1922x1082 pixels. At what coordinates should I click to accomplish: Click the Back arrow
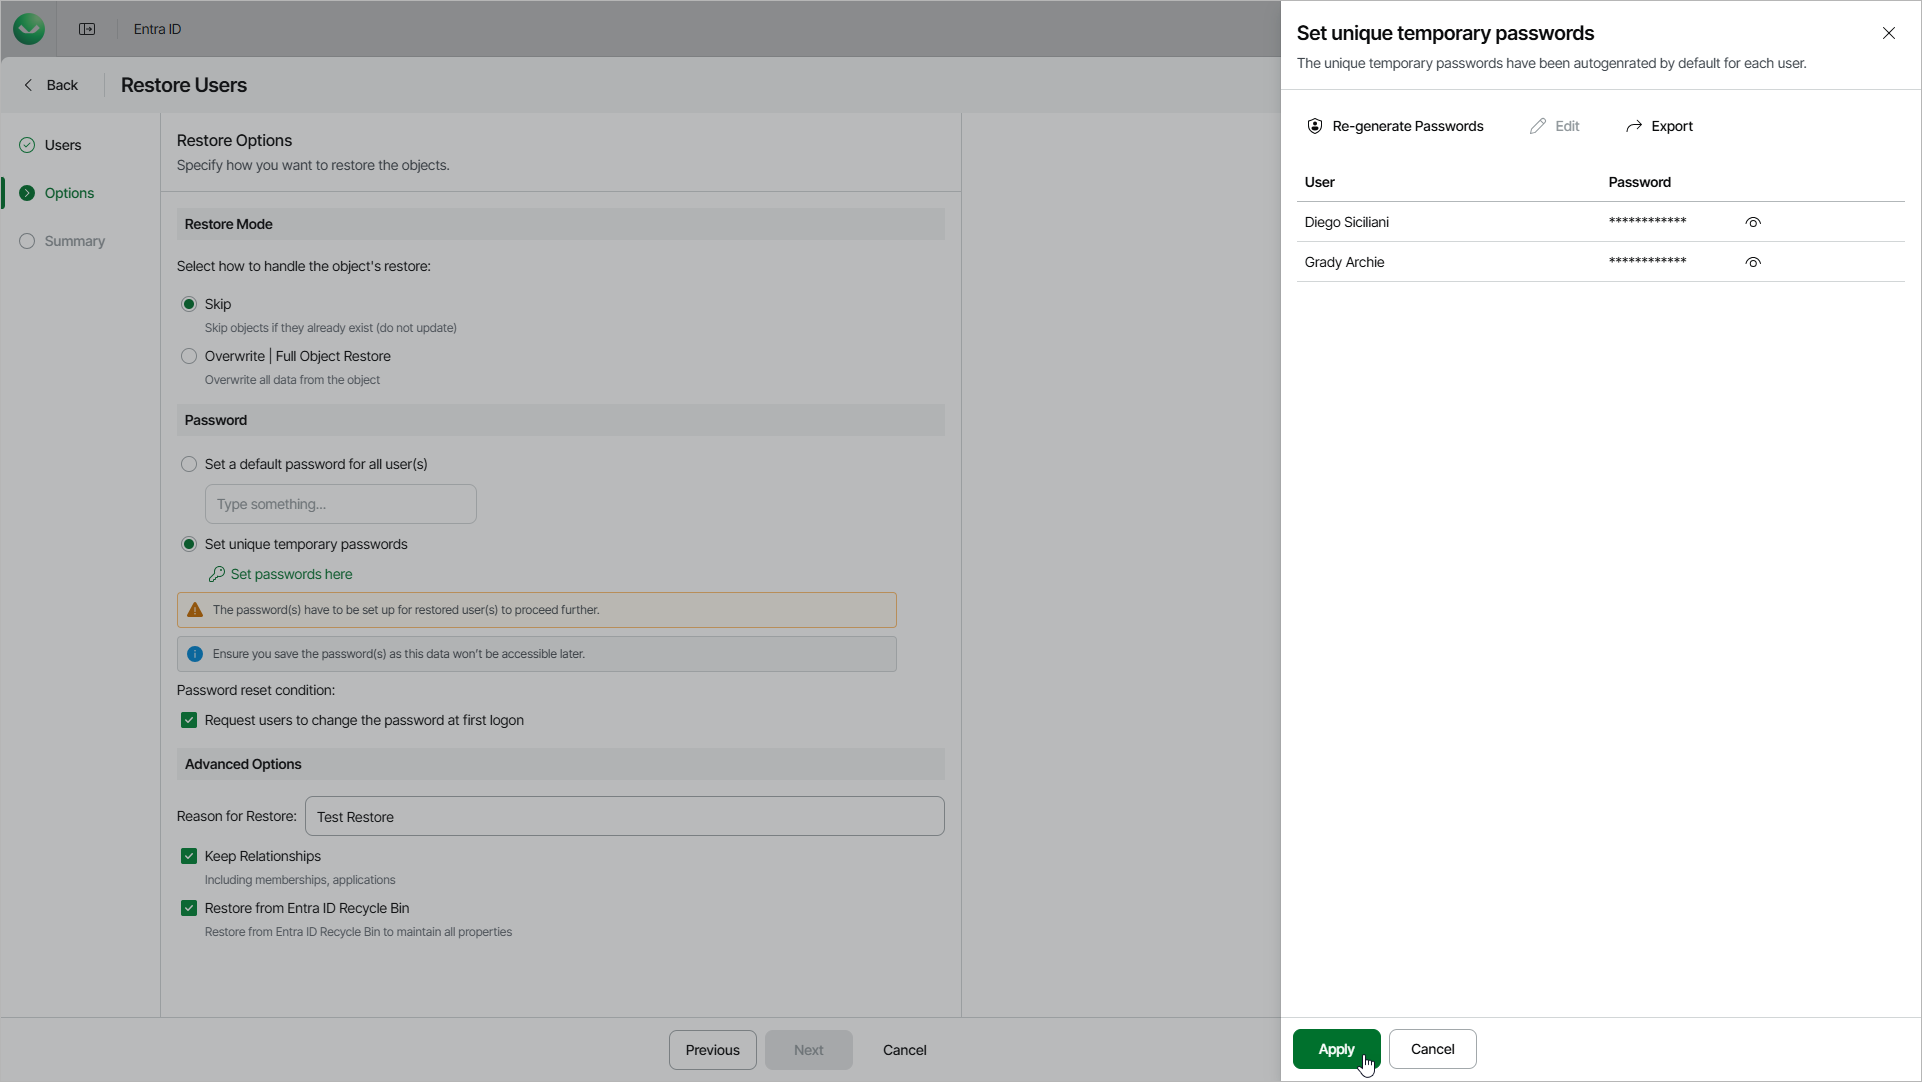coord(29,85)
